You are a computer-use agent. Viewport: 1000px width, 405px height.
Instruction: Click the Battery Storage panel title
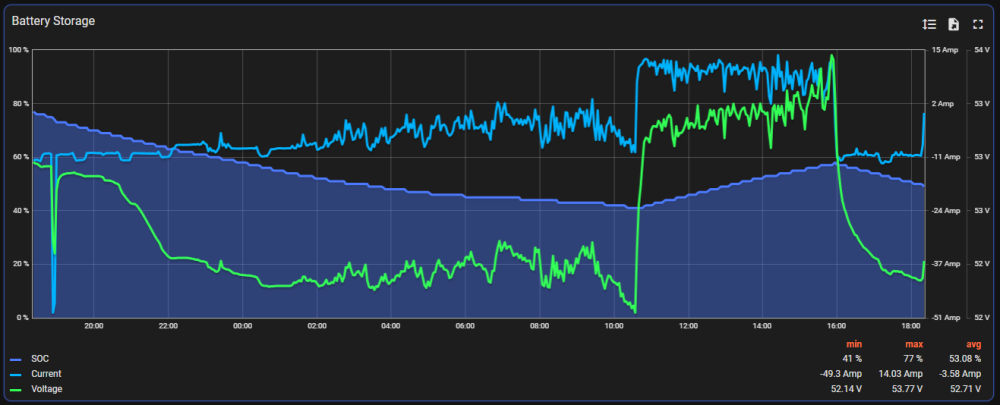[x=53, y=21]
